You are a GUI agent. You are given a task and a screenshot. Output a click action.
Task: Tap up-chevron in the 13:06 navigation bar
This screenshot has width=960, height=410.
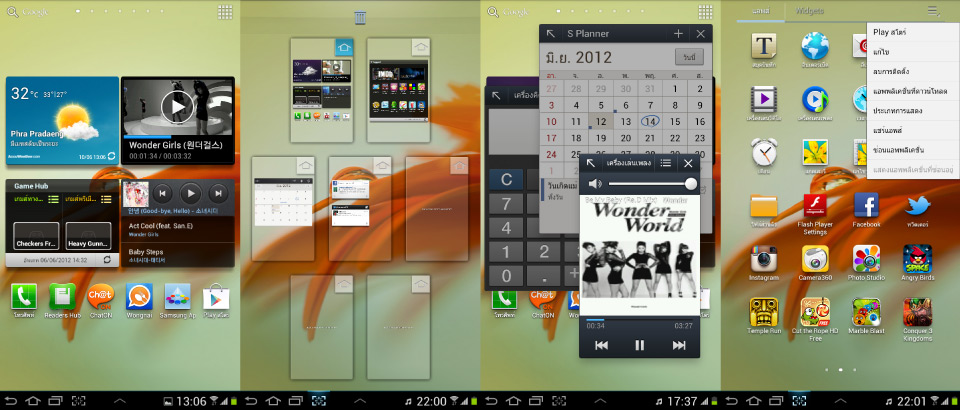point(120,401)
